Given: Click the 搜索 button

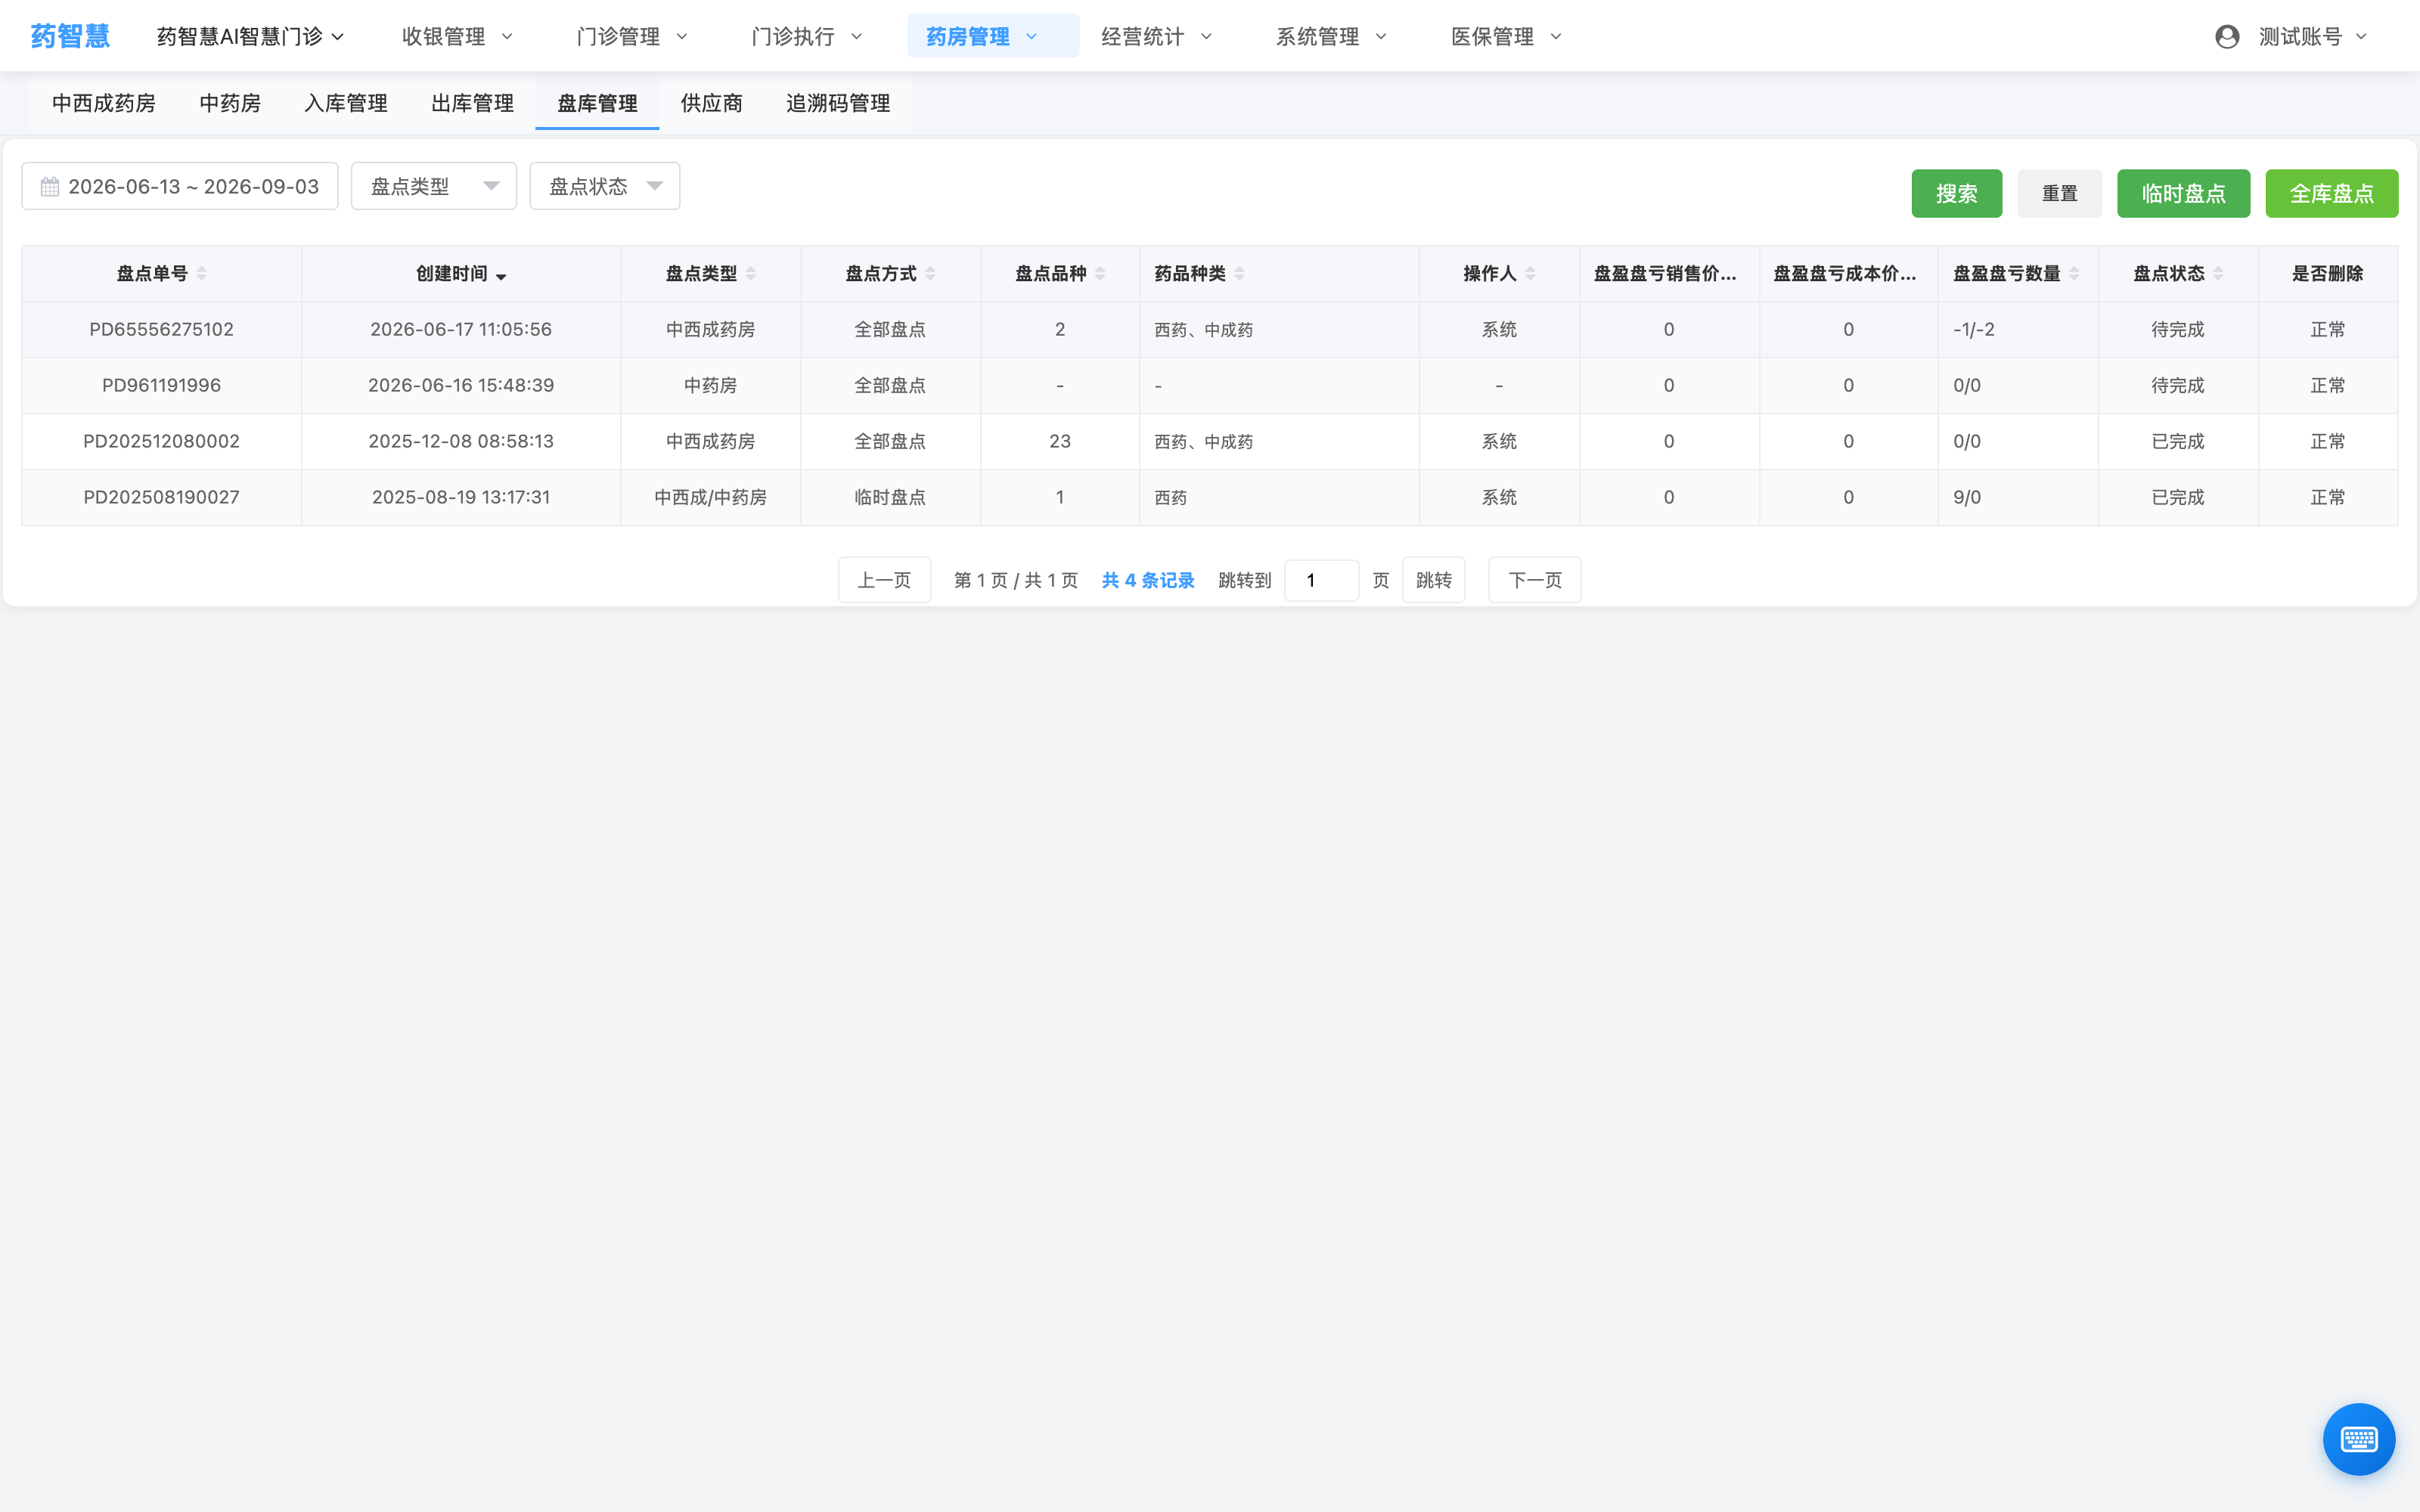Looking at the screenshot, I should click(1956, 193).
